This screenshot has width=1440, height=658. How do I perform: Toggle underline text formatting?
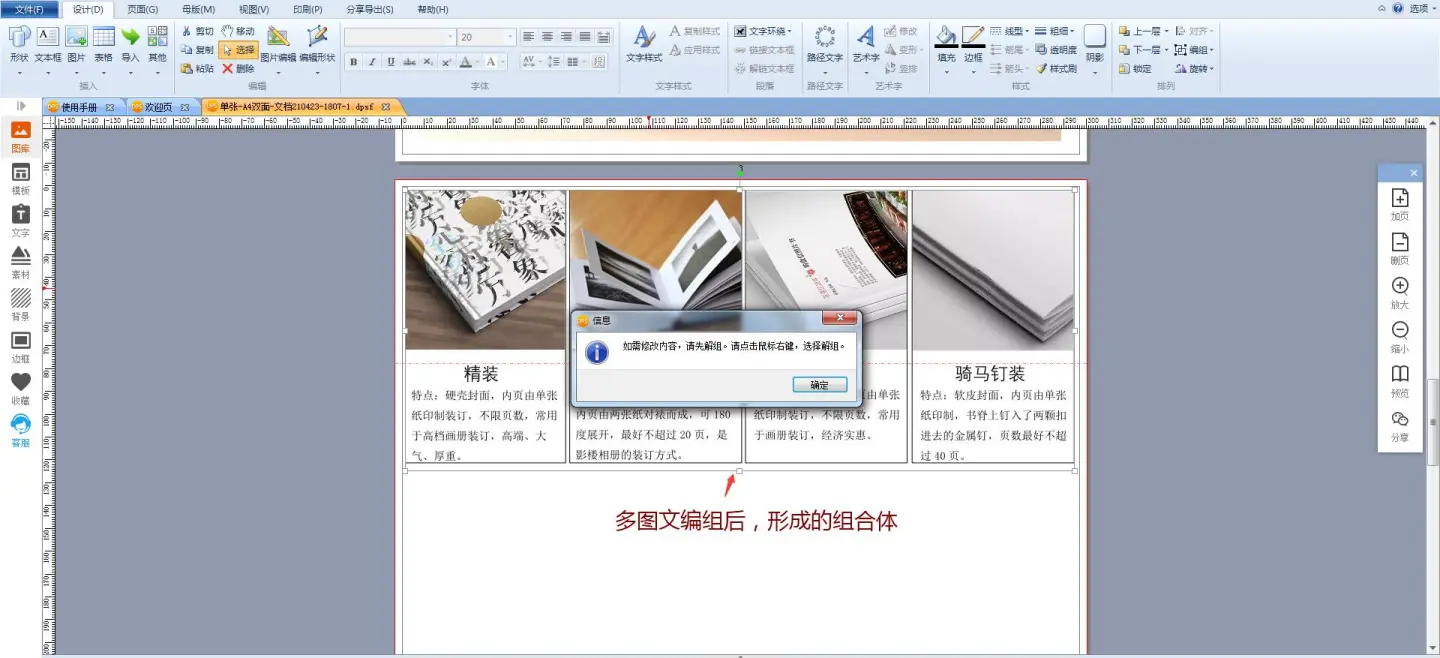390,62
